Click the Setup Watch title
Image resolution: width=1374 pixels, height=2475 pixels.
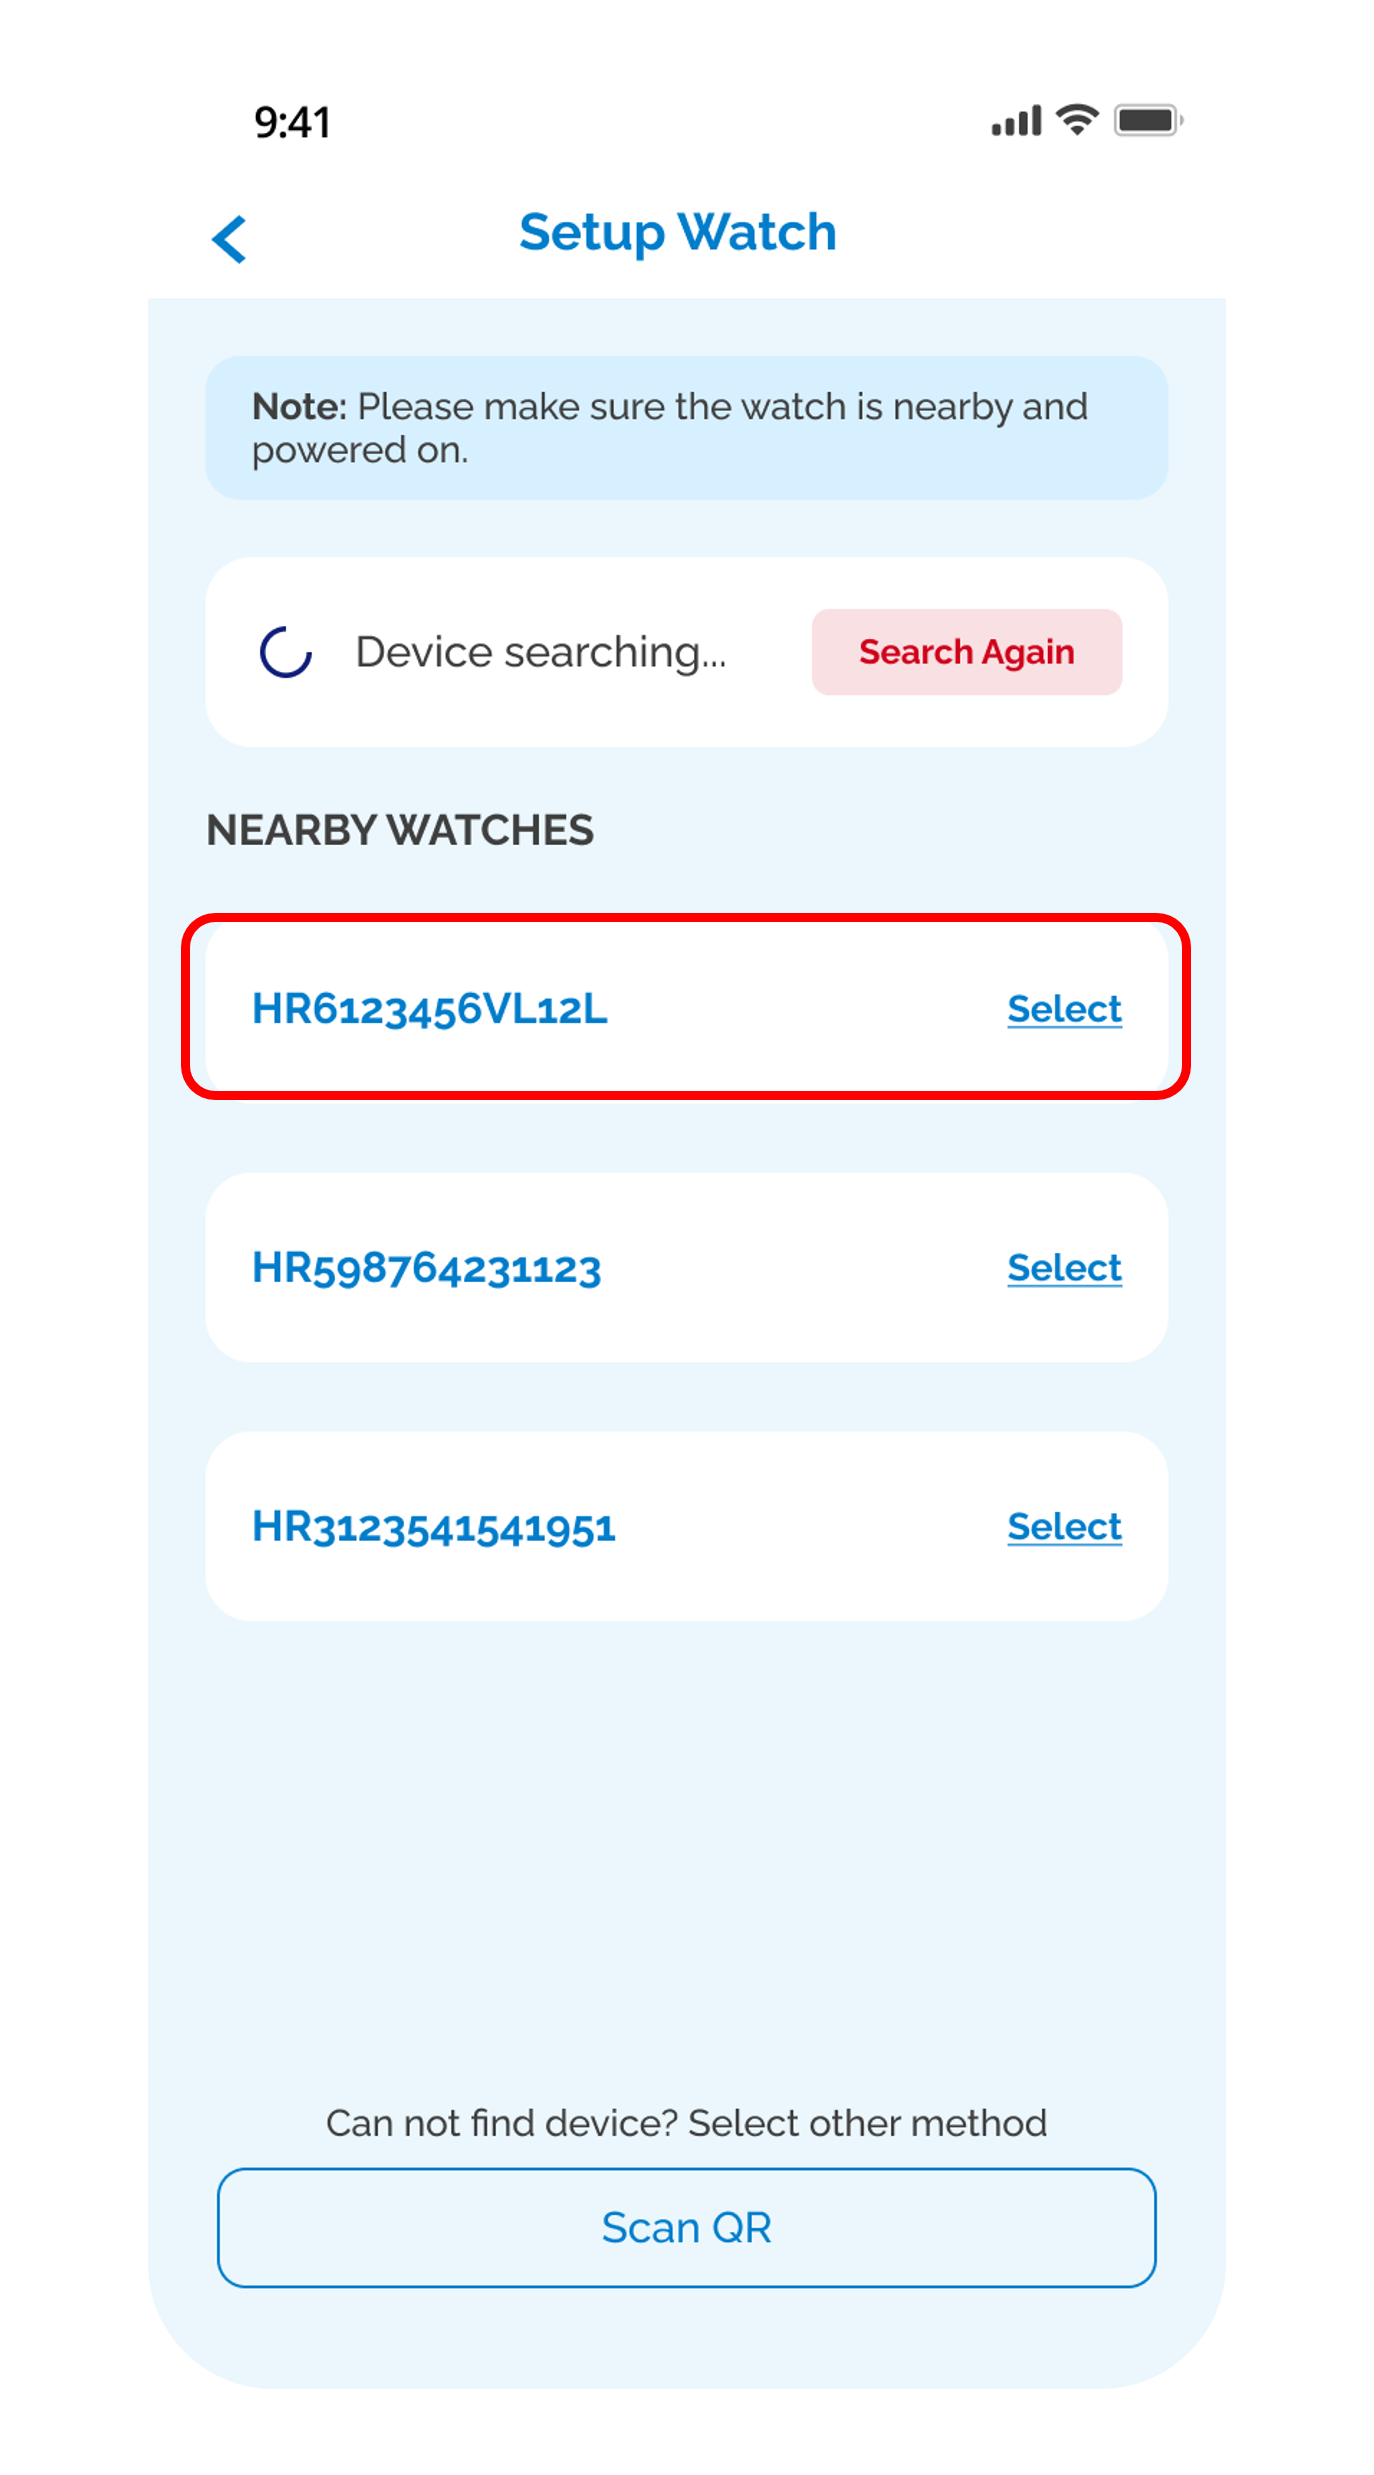tap(677, 233)
